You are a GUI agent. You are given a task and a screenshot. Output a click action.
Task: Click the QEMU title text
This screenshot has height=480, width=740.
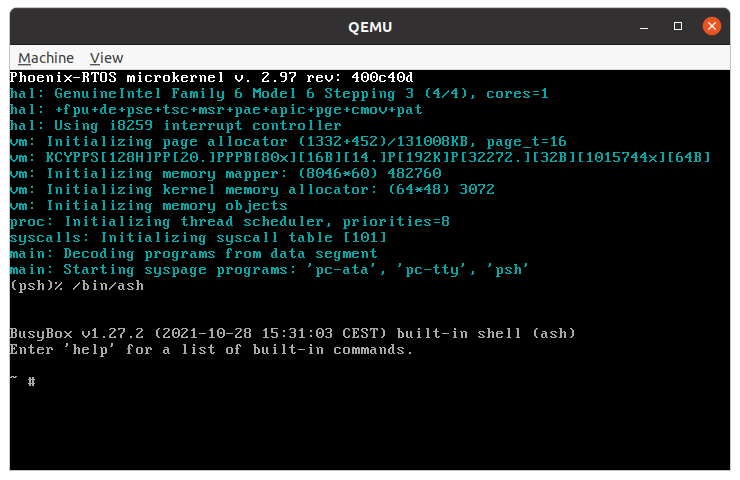[370, 27]
